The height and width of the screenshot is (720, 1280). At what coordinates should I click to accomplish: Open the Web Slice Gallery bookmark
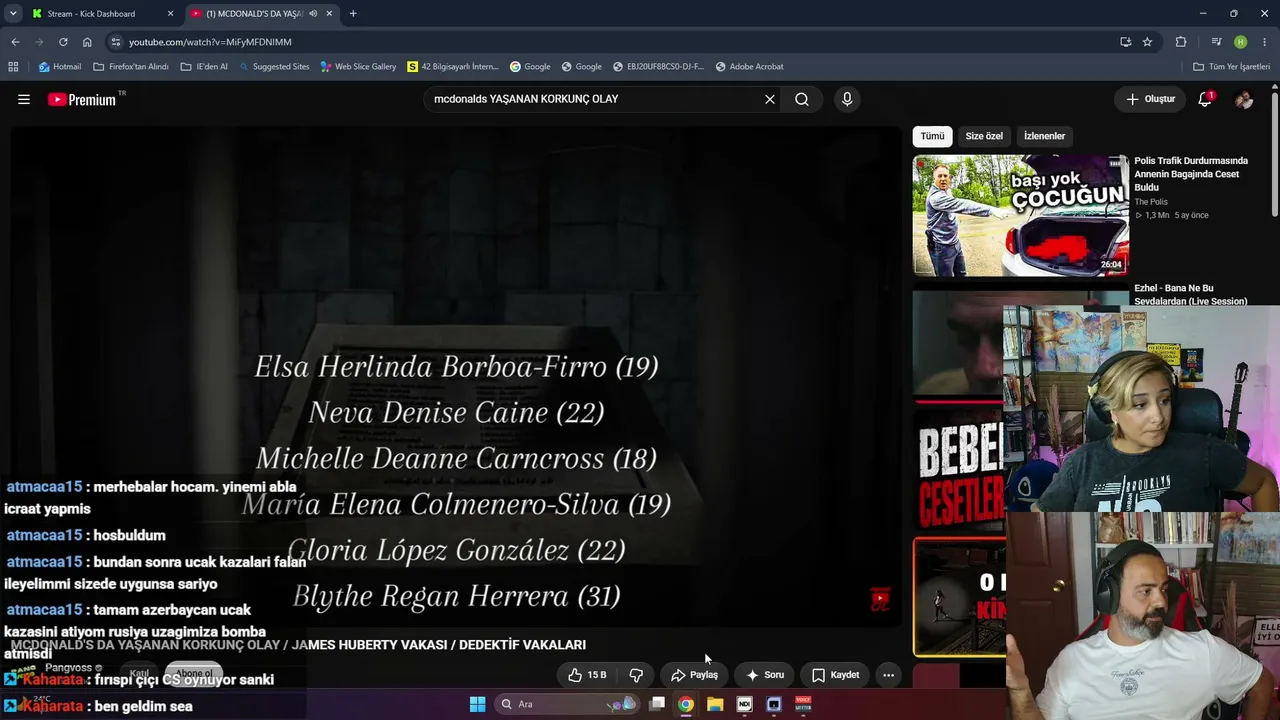[358, 67]
